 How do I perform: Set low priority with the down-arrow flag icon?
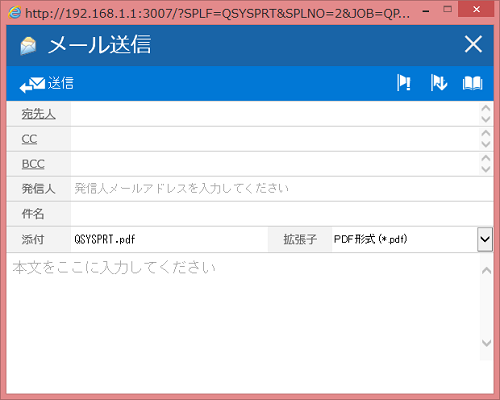pos(439,83)
